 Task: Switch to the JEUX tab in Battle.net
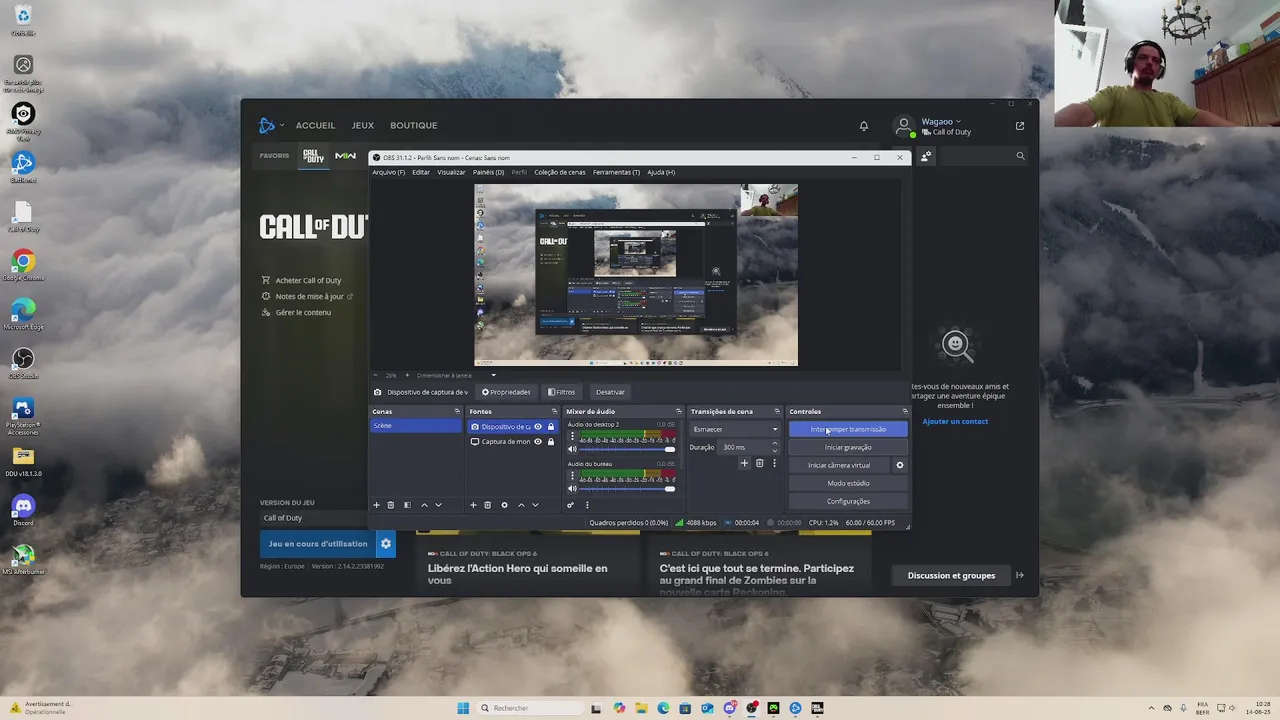[x=363, y=125]
